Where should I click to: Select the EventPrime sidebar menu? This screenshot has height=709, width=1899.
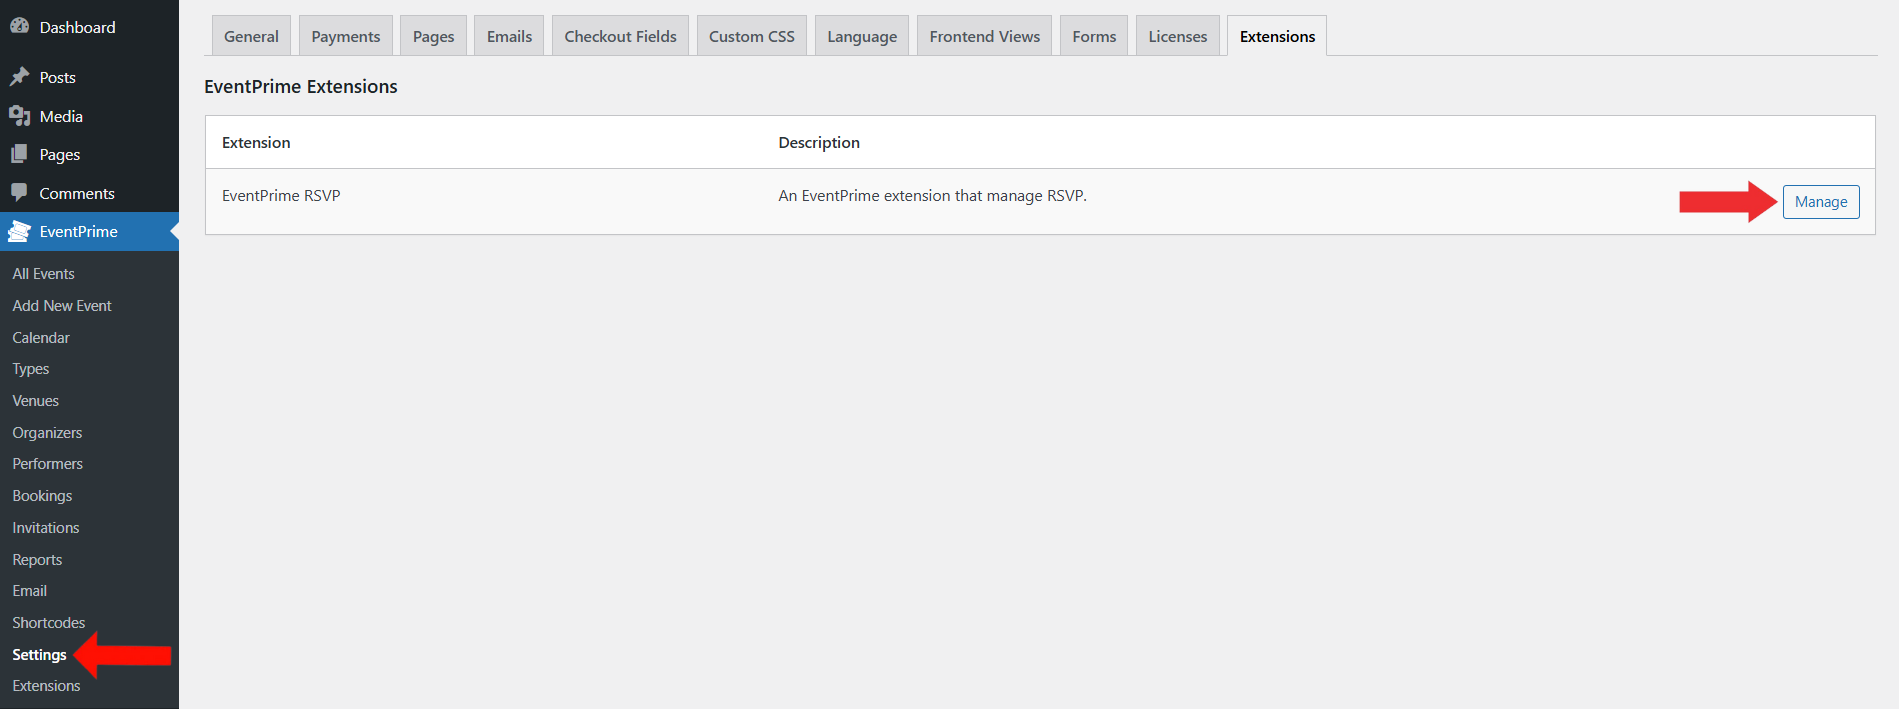pos(89,231)
